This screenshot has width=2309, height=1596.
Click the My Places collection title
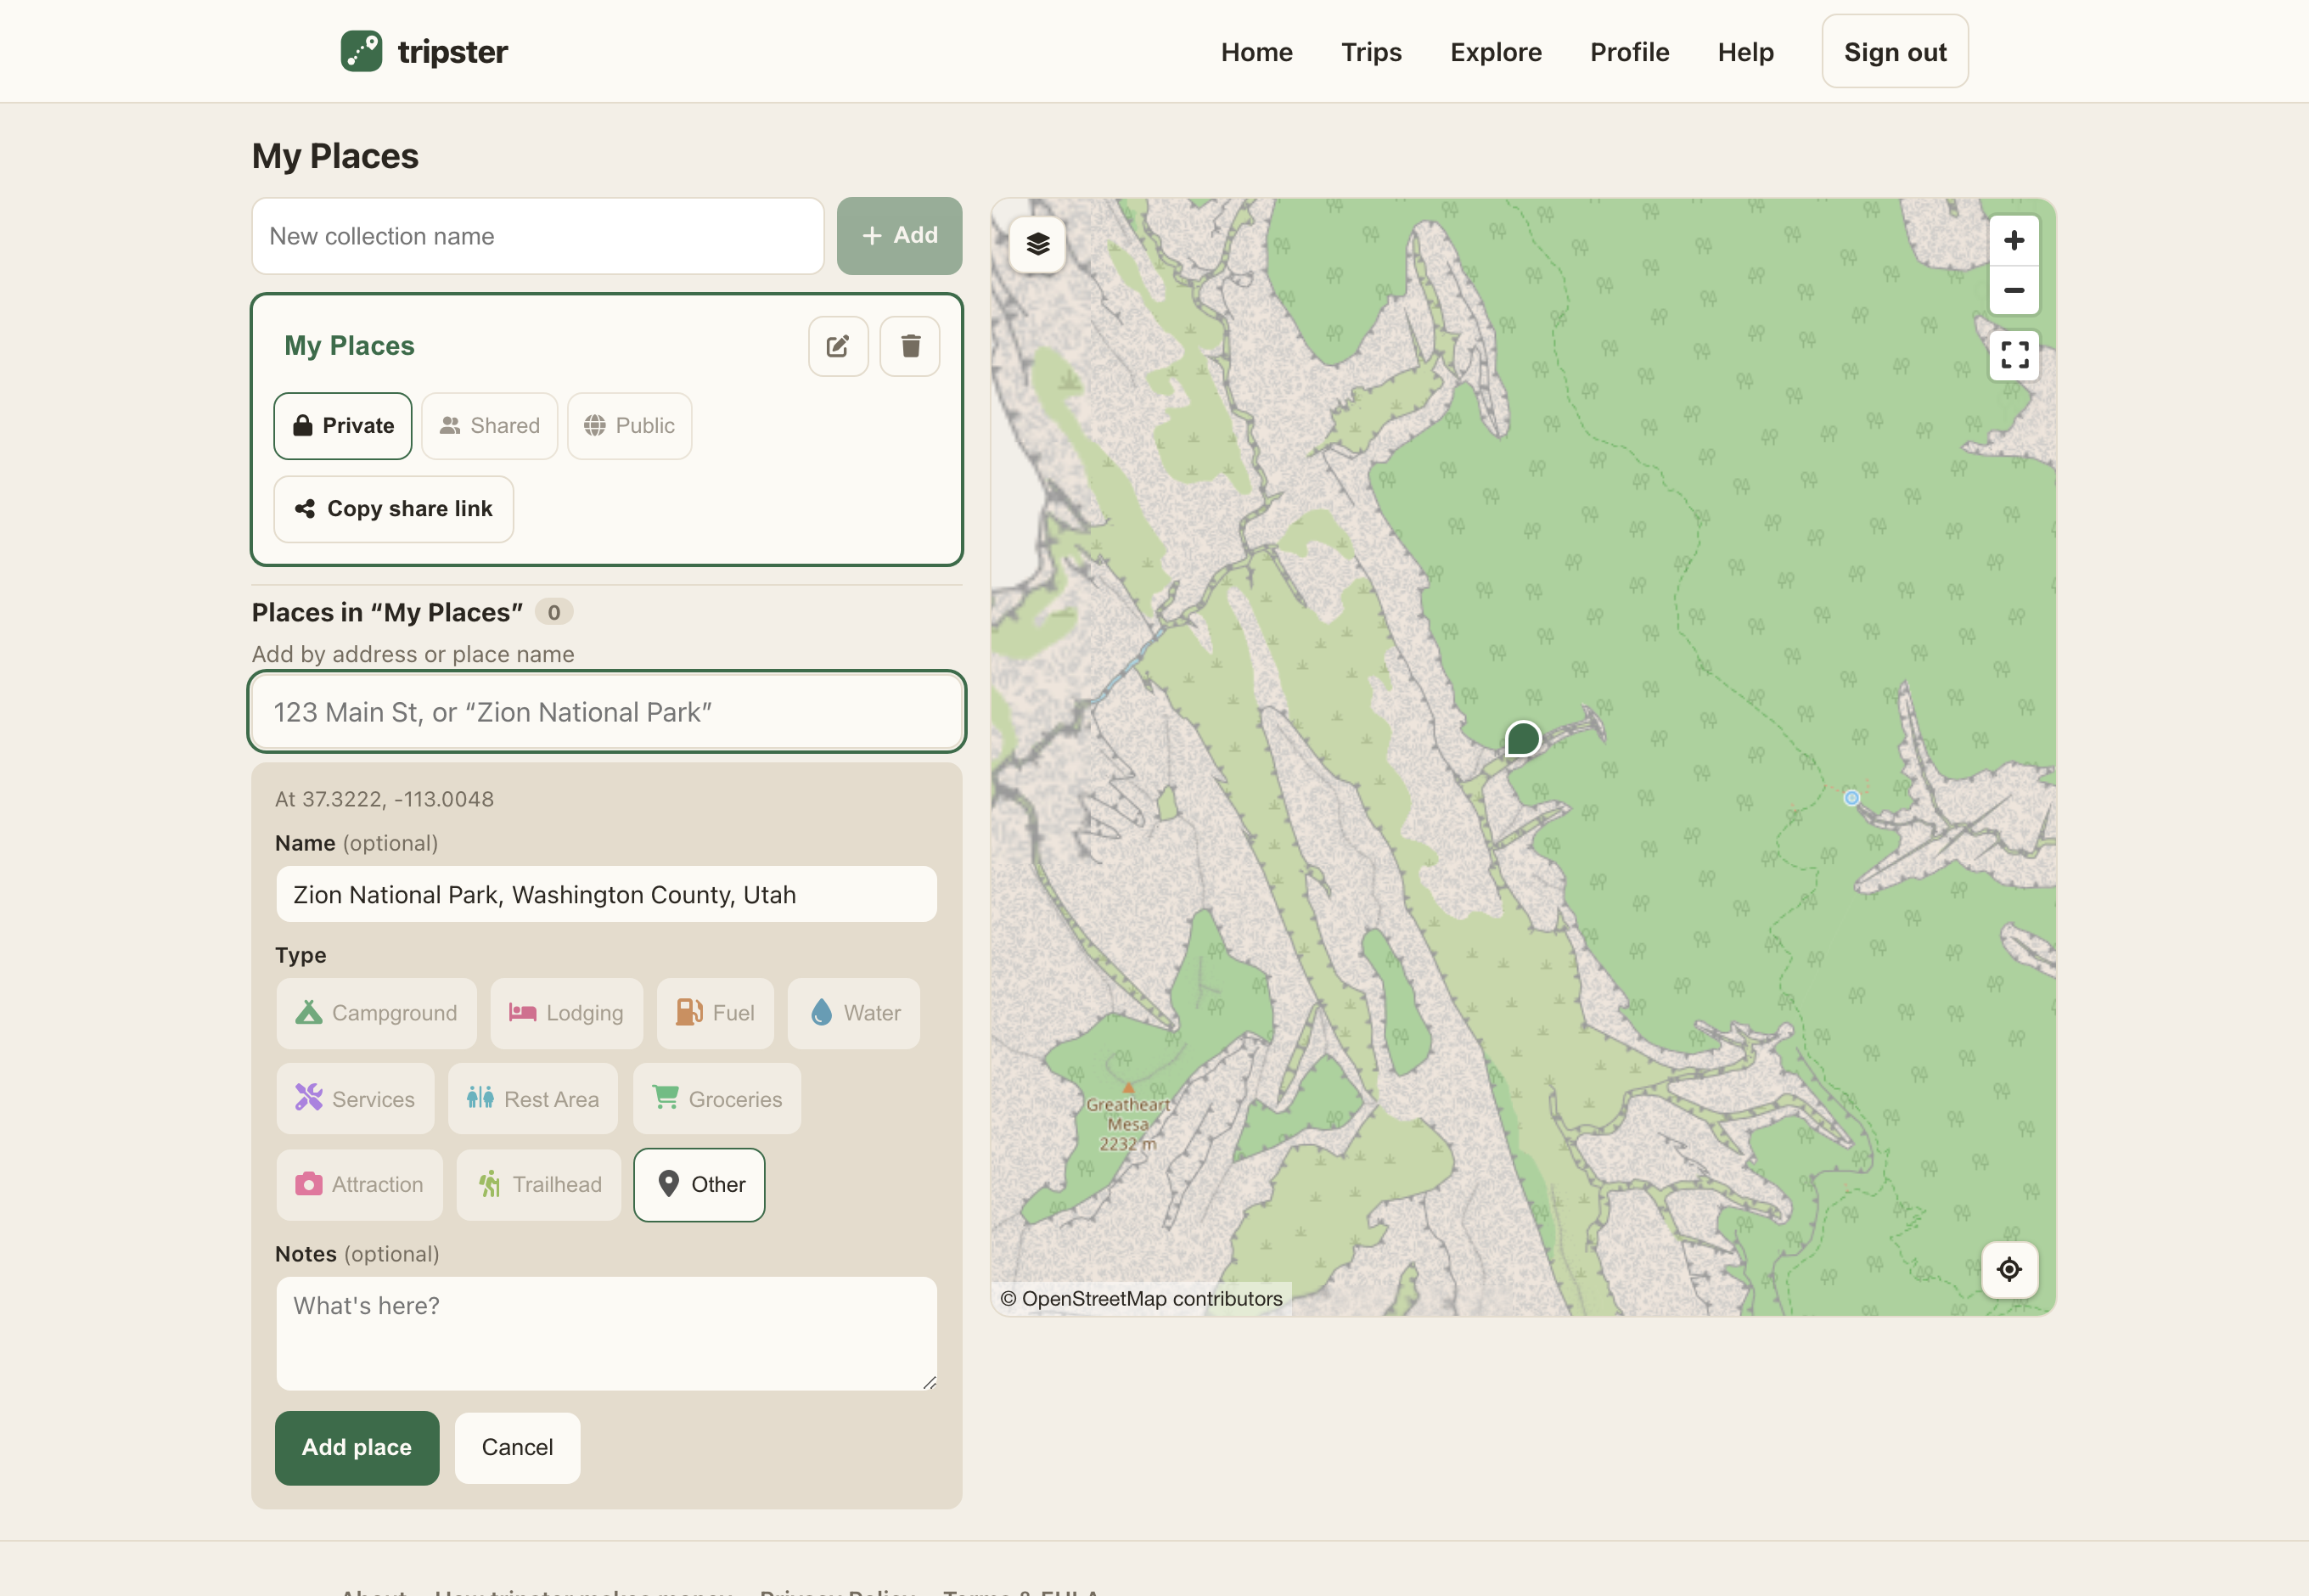[349, 346]
